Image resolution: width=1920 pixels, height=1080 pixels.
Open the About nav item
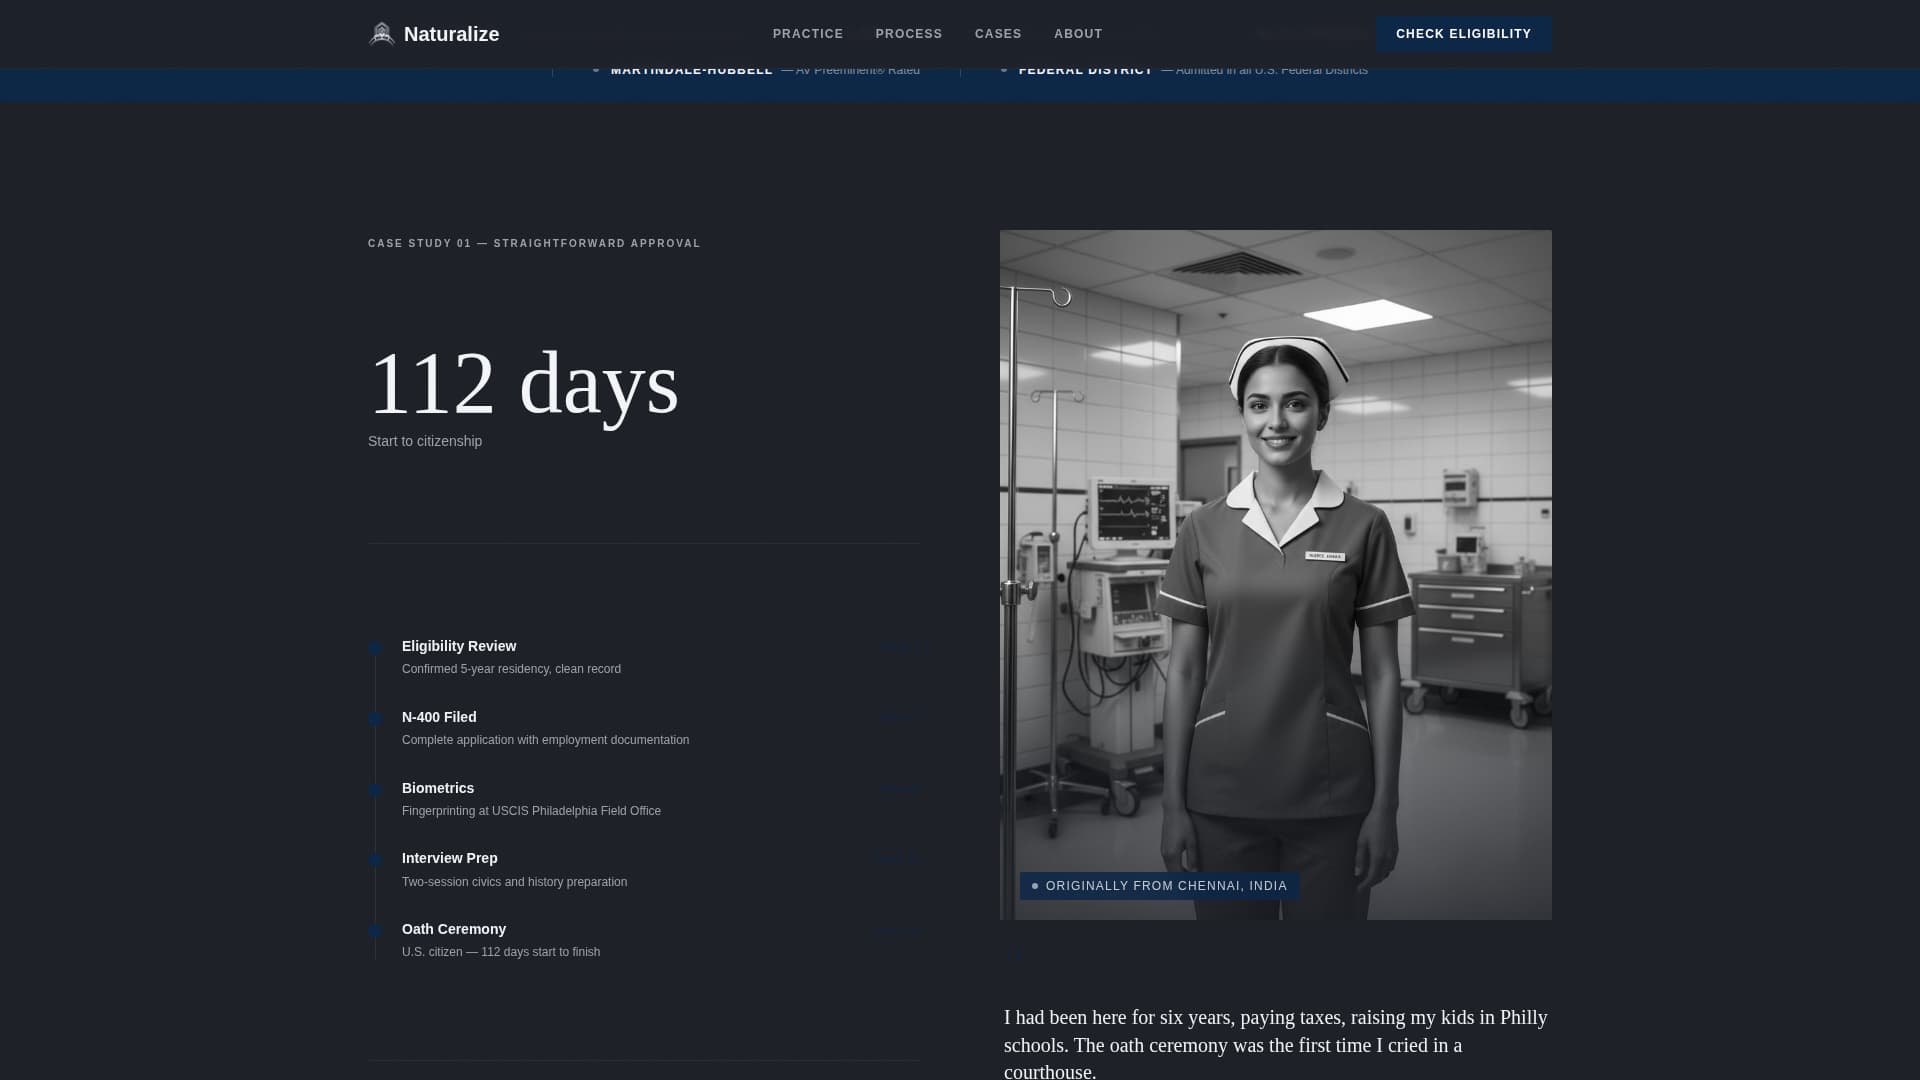pyautogui.click(x=1078, y=34)
